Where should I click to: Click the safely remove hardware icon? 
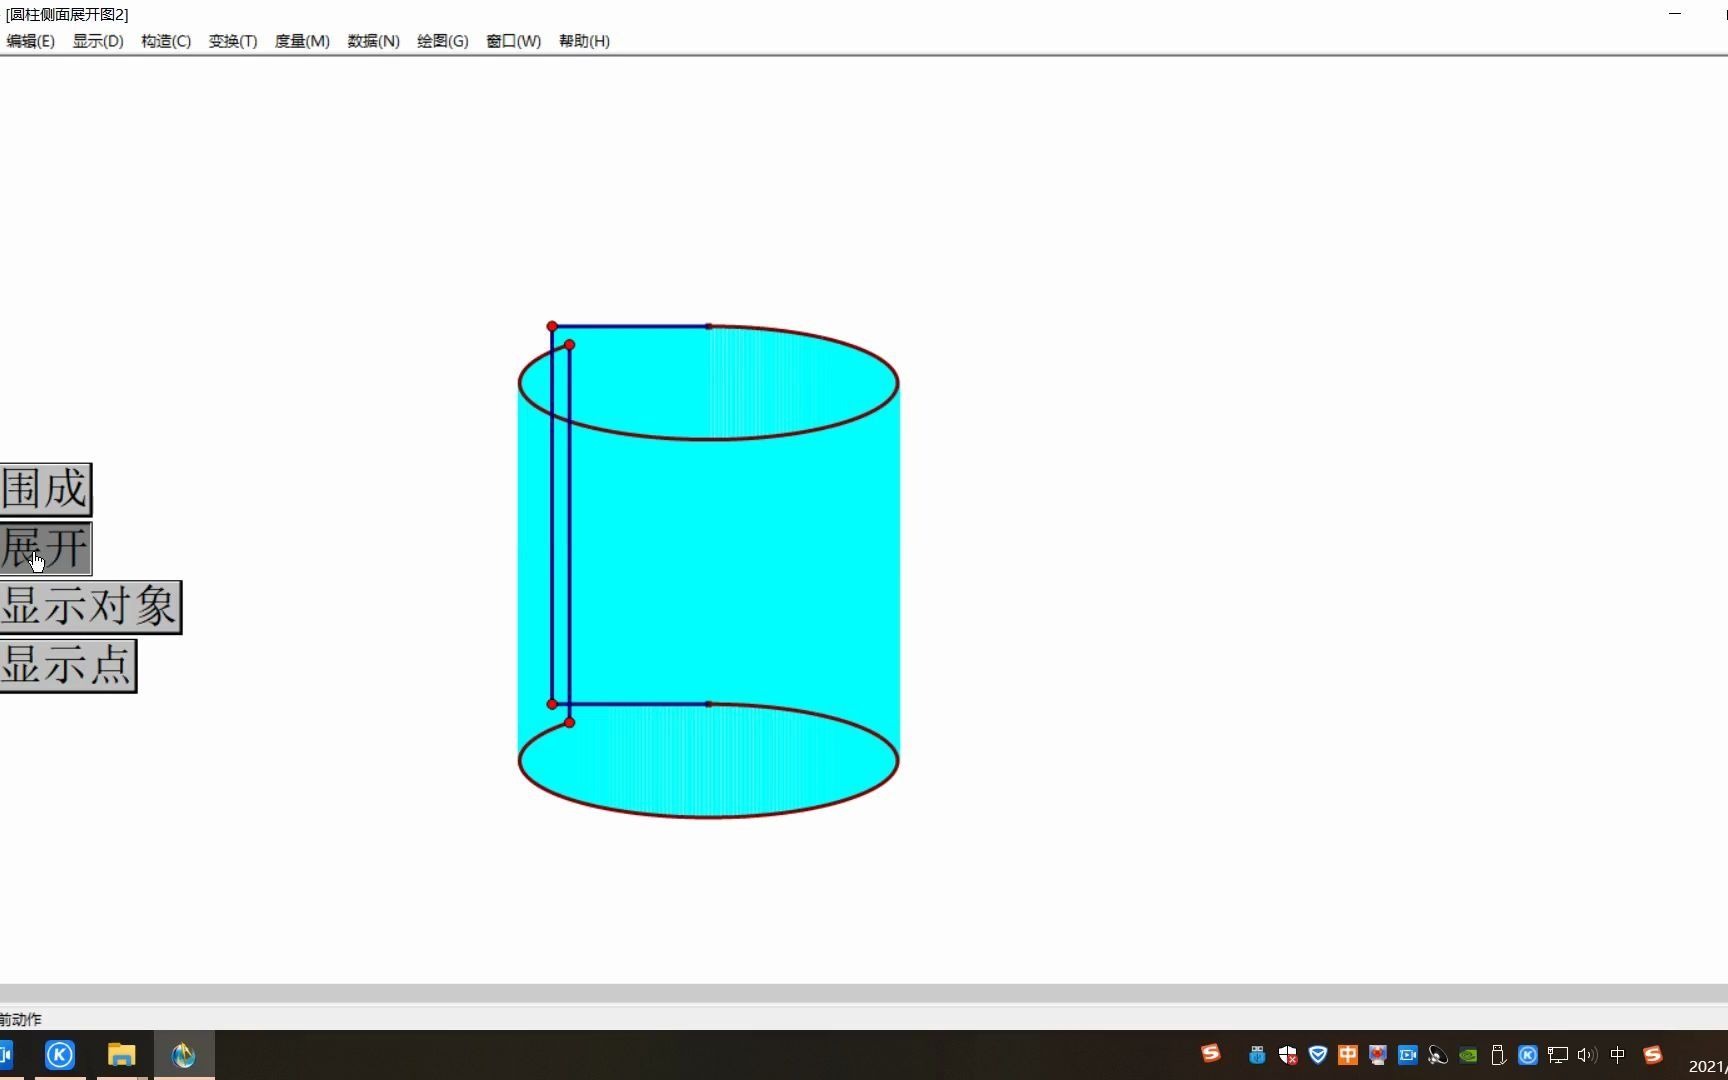click(1498, 1055)
